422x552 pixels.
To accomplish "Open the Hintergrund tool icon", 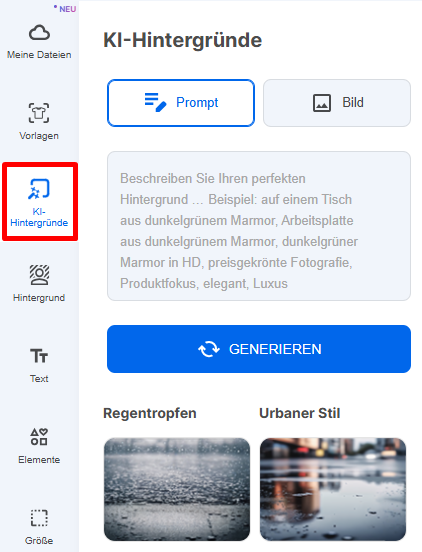I will [39, 275].
